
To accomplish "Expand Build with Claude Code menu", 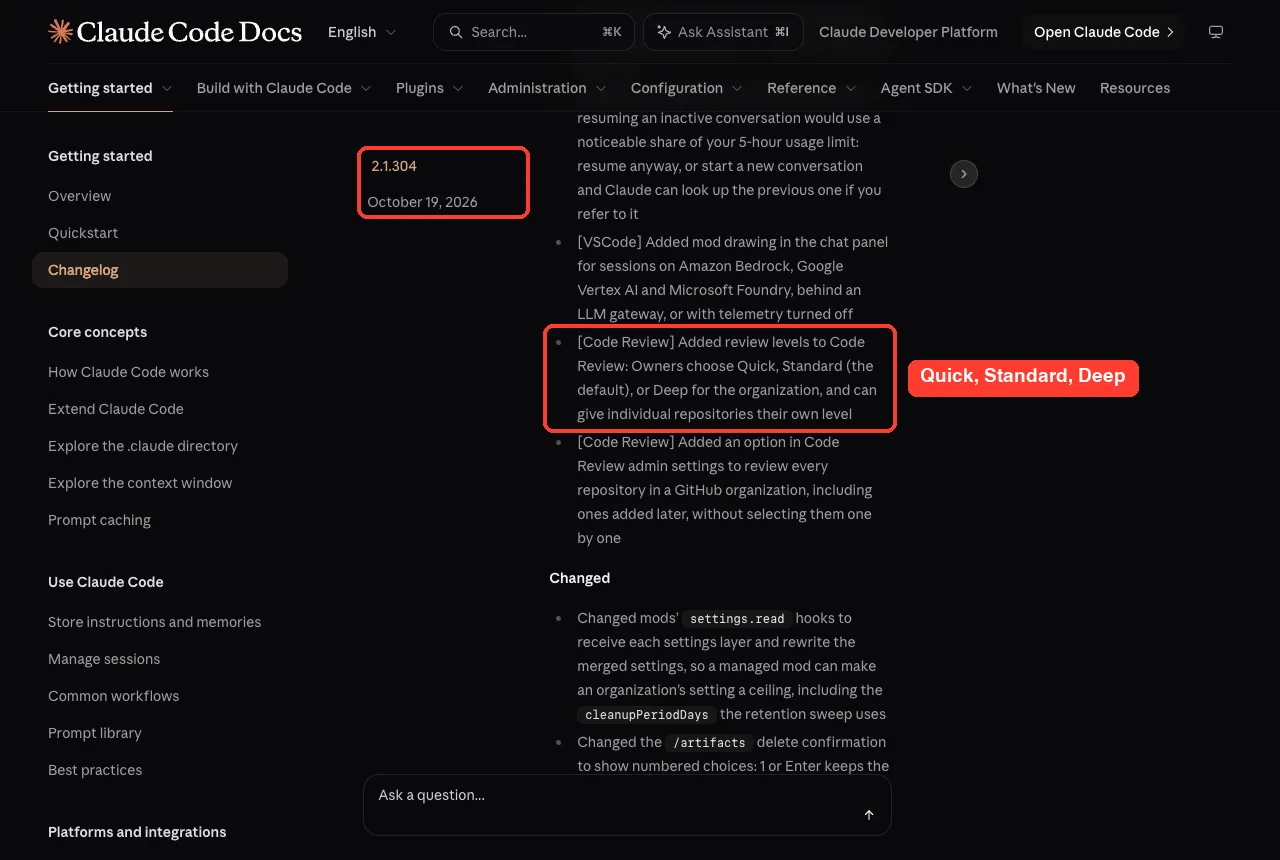I will pyautogui.click(x=284, y=88).
